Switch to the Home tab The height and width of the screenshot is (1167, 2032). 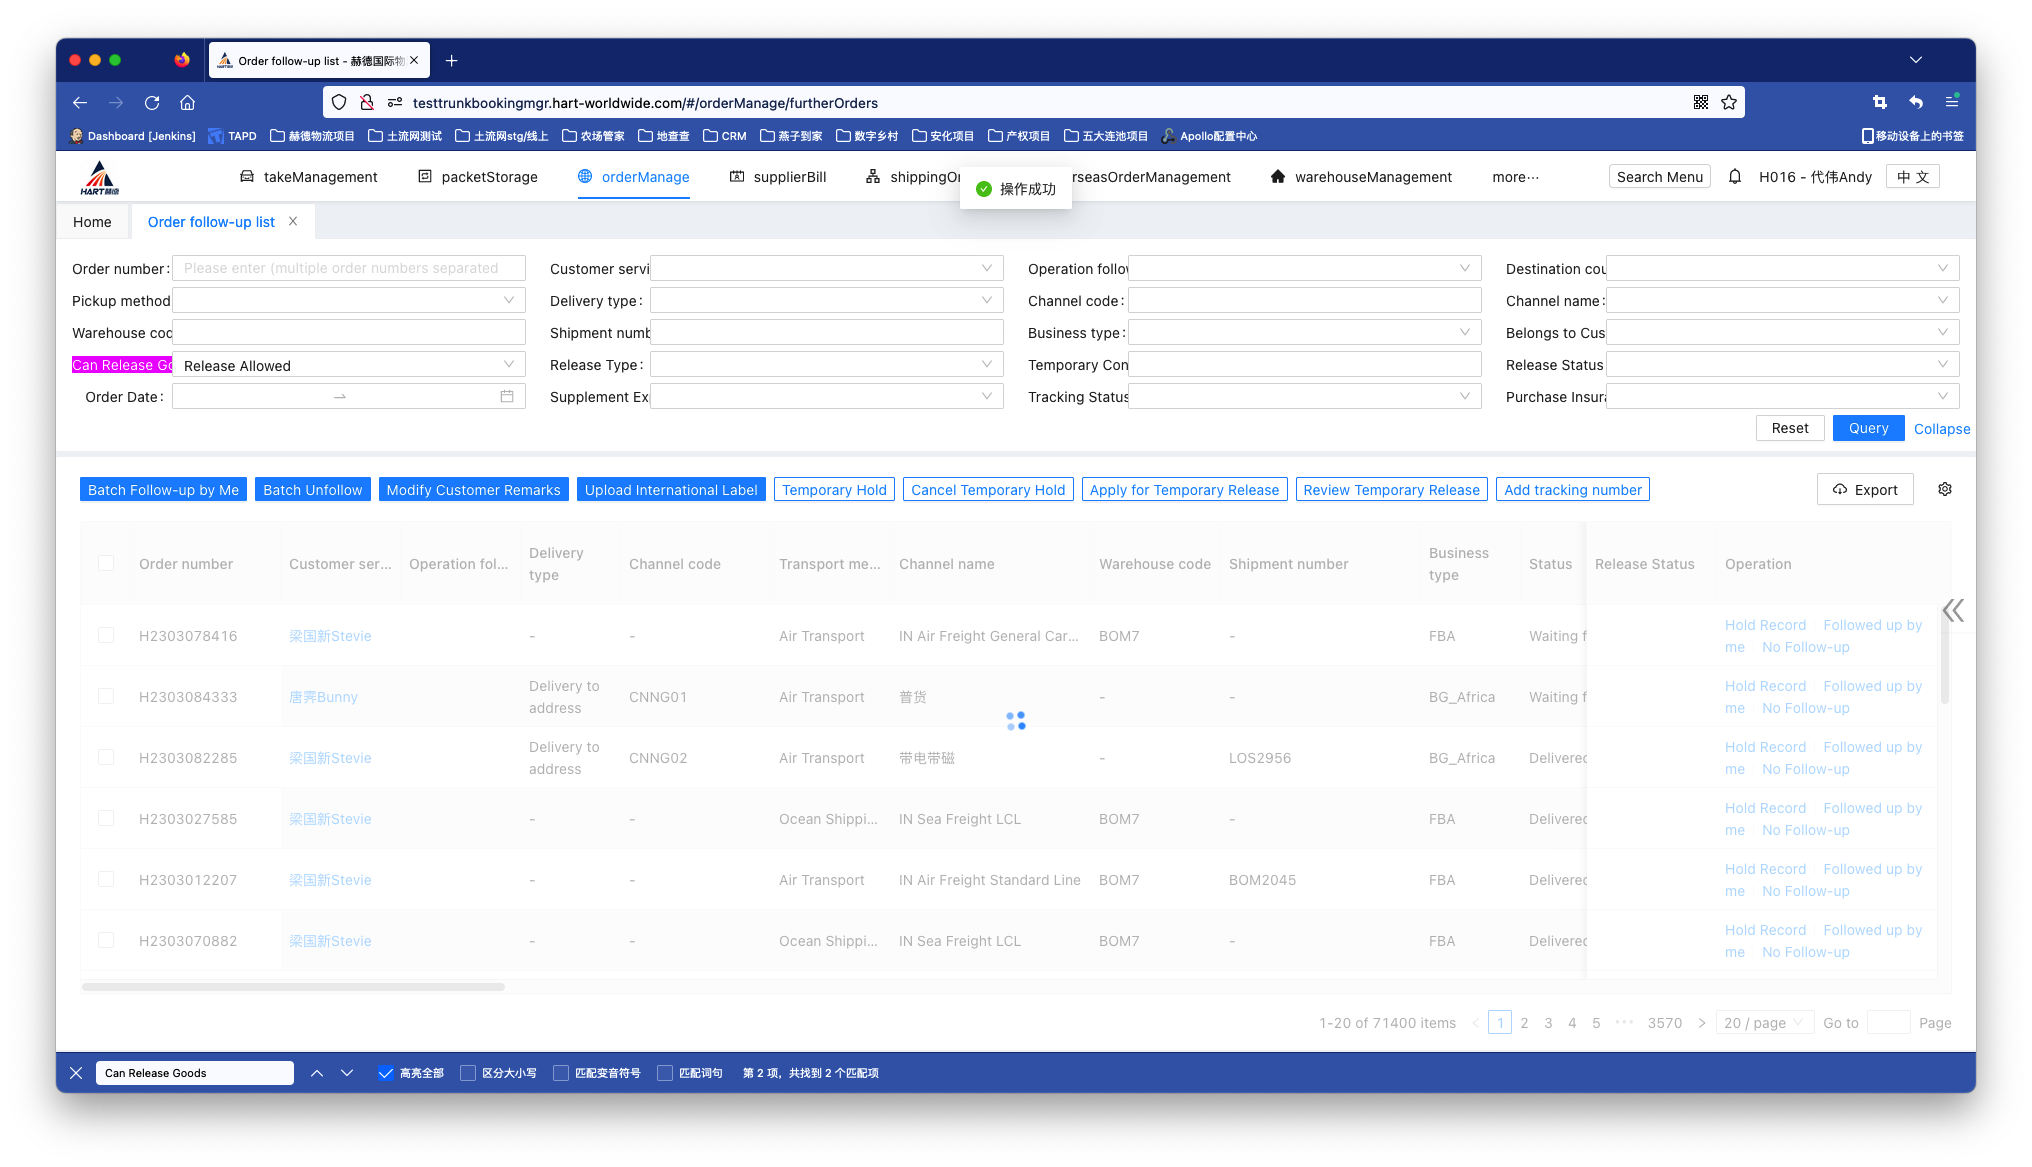click(92, 222)
